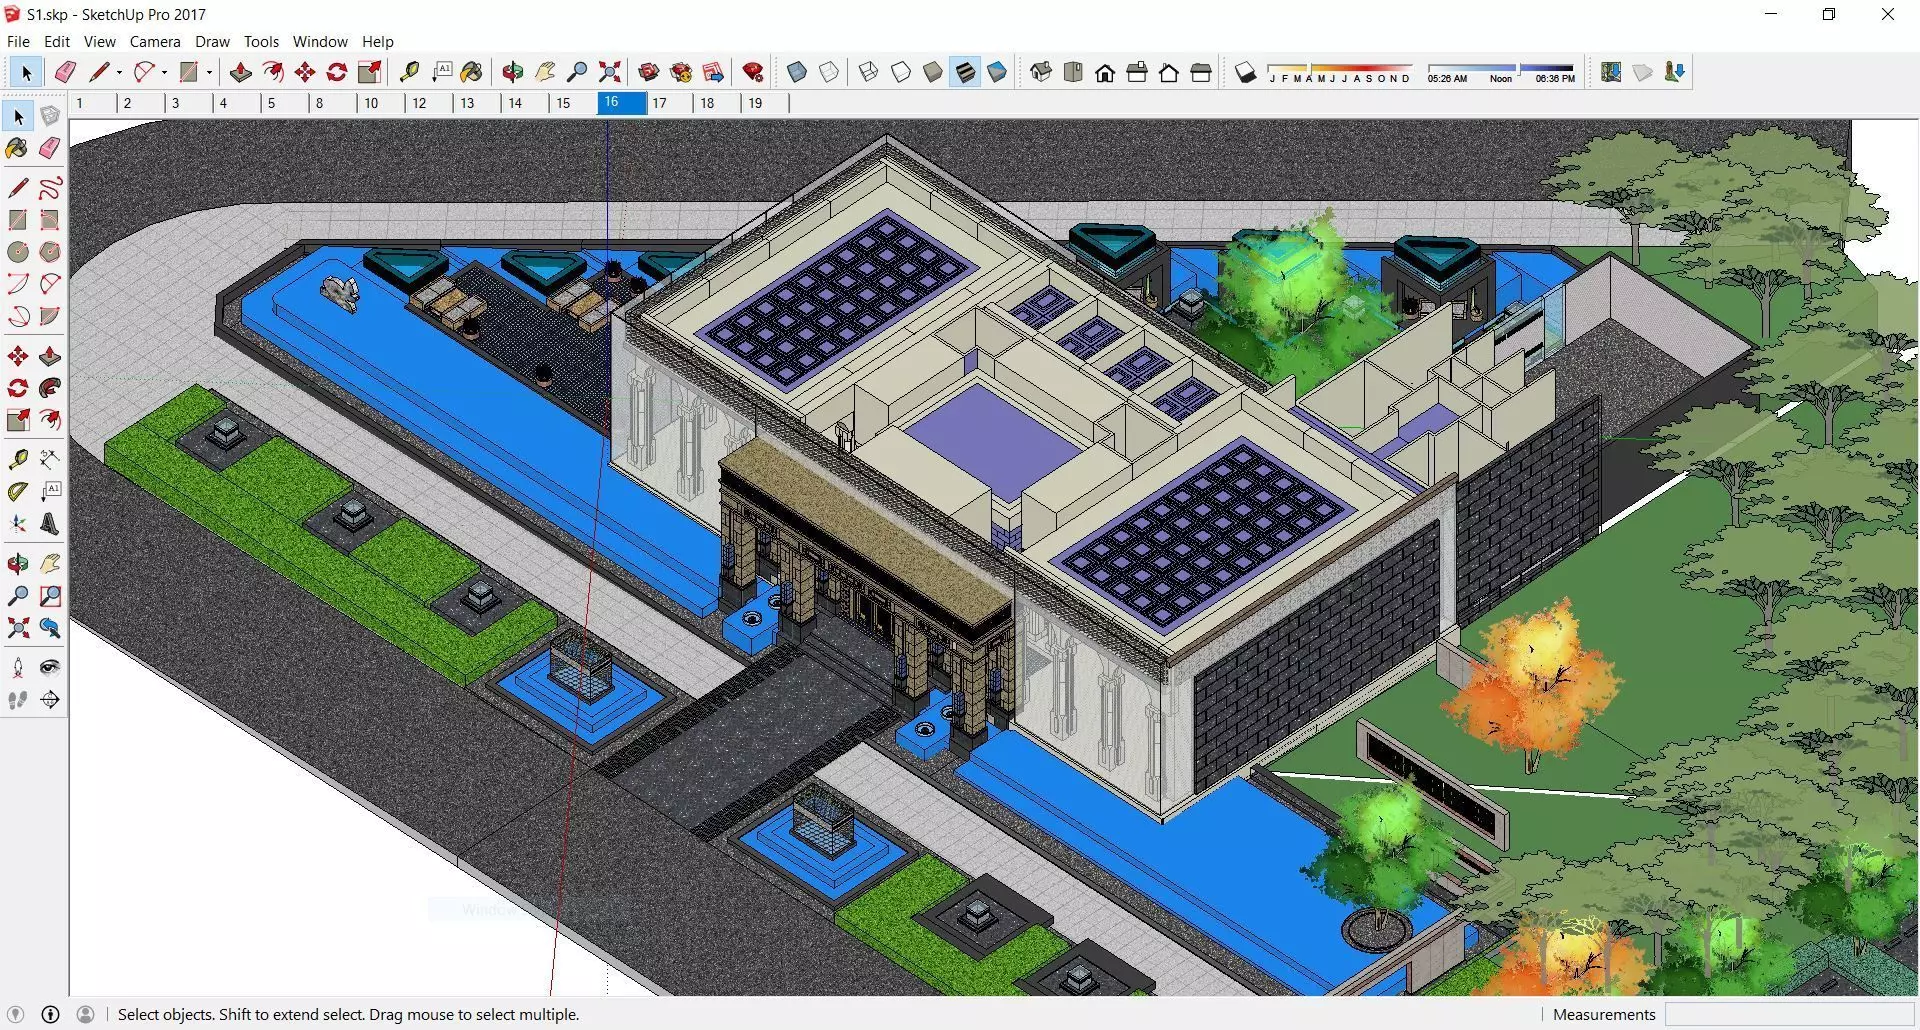This screenshot has height=1030, width=1920.
Task: Open the Tools menu
Action: 261,42
